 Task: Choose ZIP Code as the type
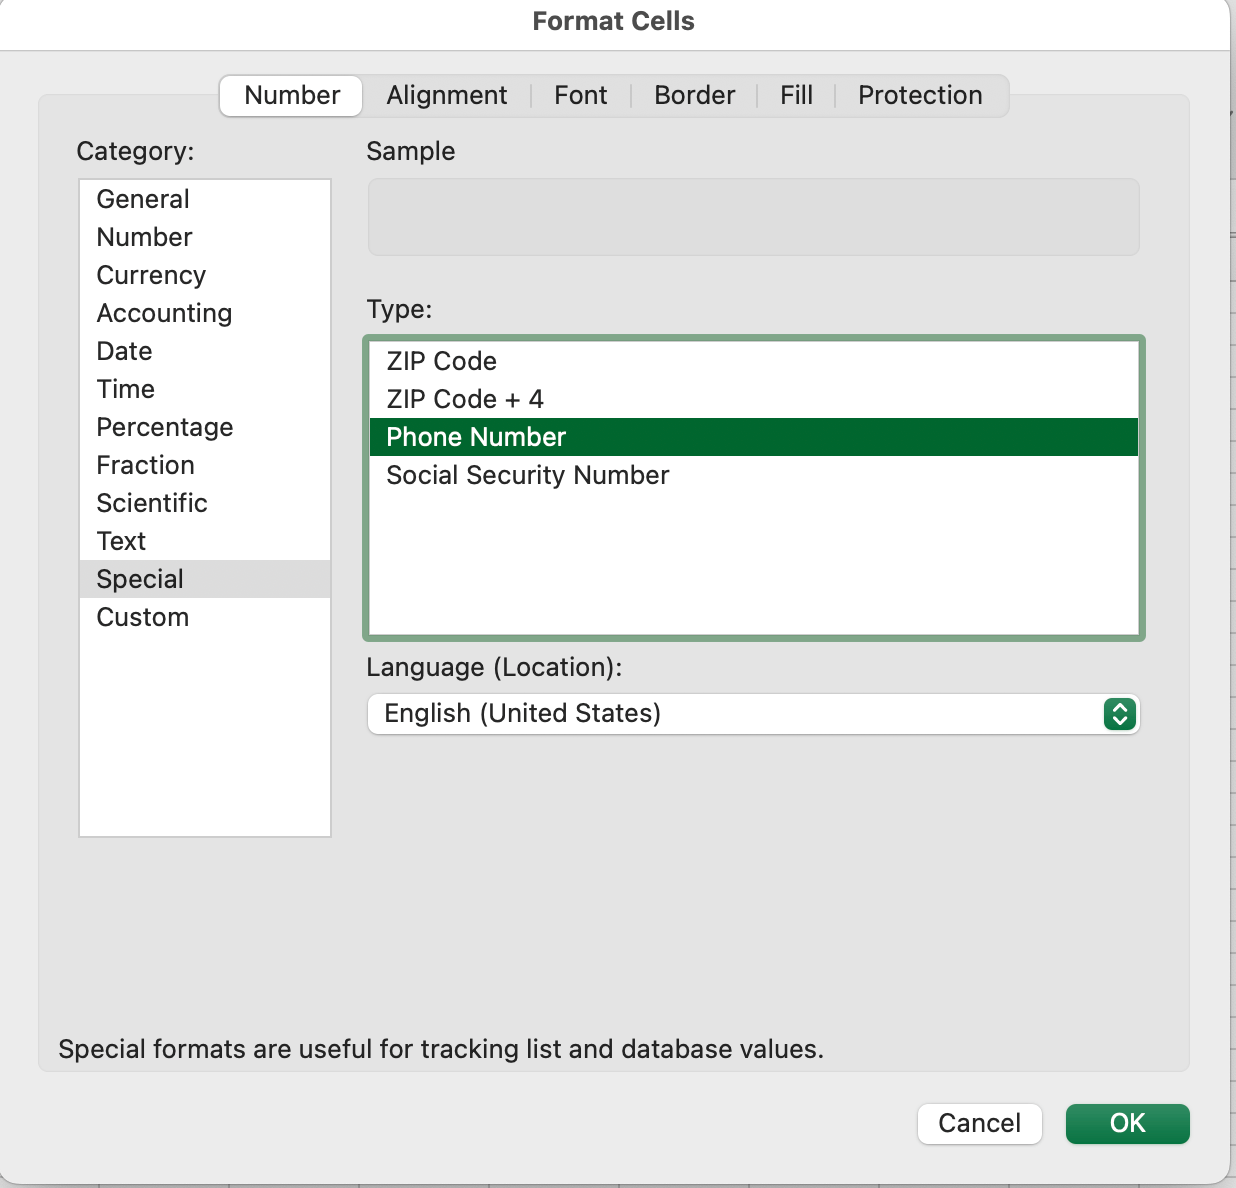coord(442,361)
